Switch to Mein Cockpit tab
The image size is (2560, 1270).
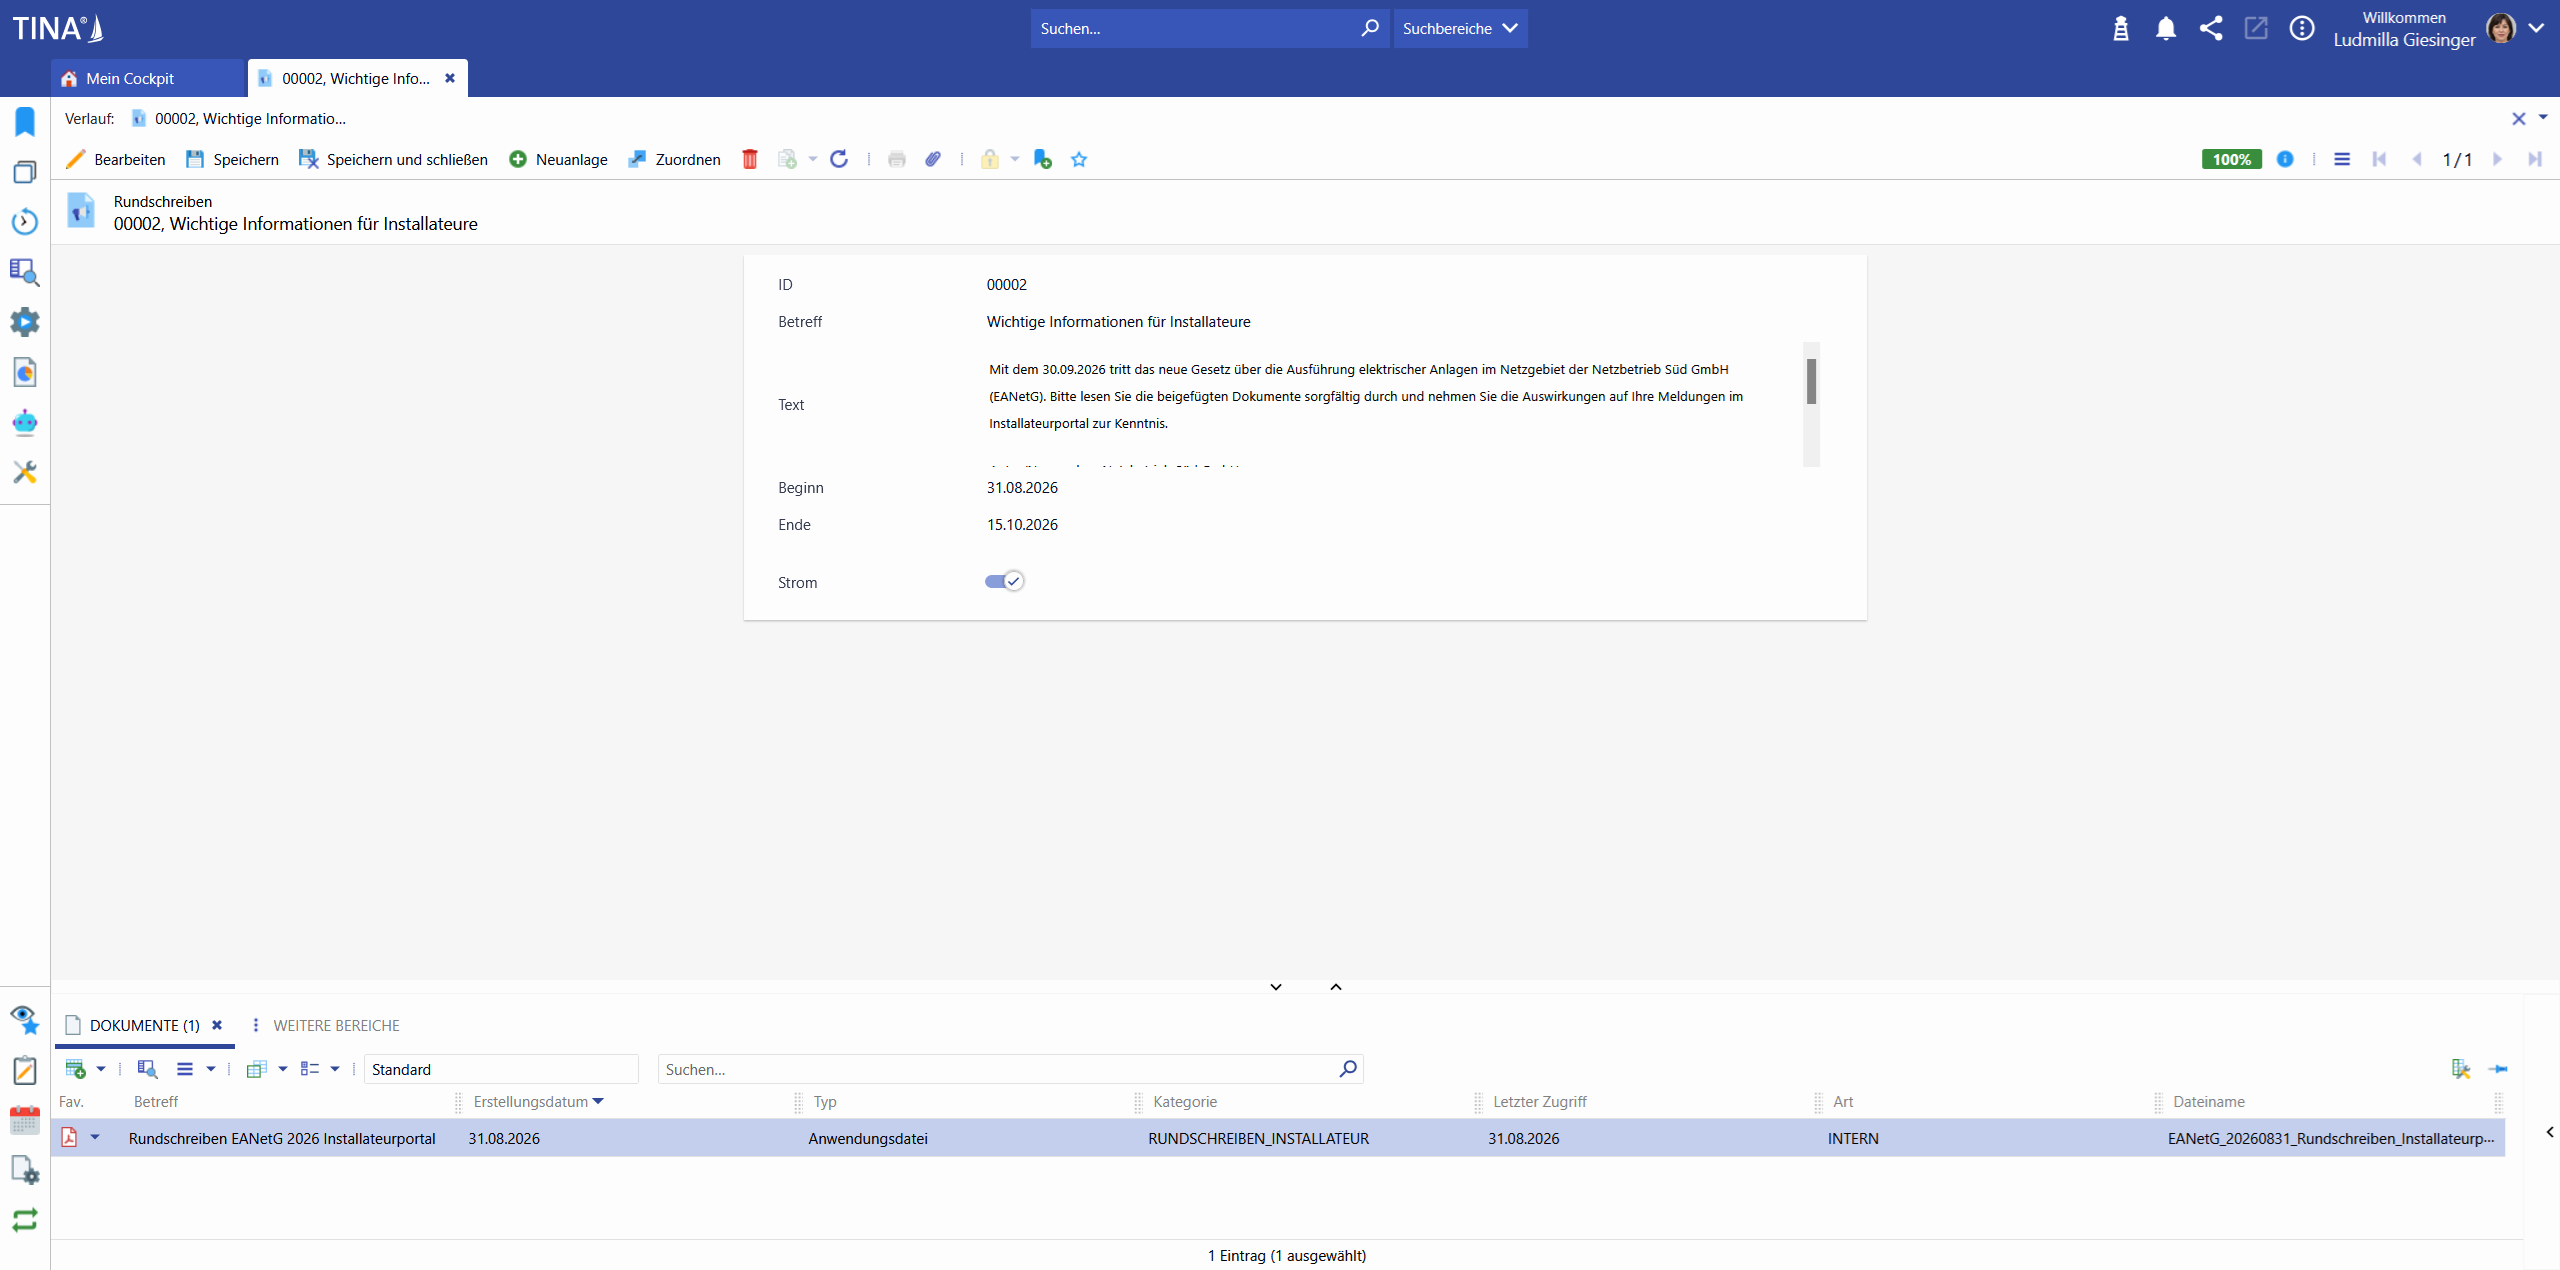coord(148,78)
